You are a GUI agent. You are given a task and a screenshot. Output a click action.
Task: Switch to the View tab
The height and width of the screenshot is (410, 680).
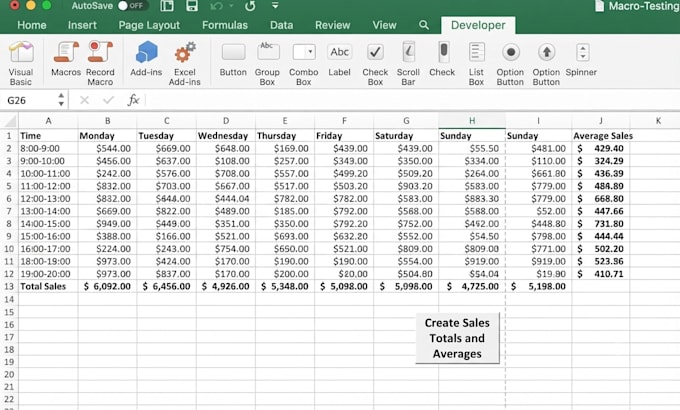coord(384,25)
